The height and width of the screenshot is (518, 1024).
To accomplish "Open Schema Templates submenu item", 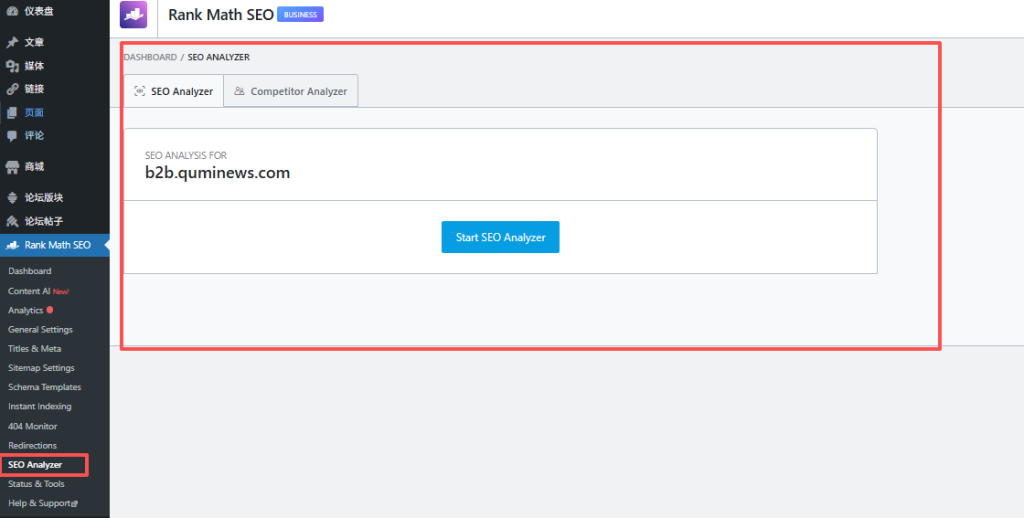I will tap(44, 387).
